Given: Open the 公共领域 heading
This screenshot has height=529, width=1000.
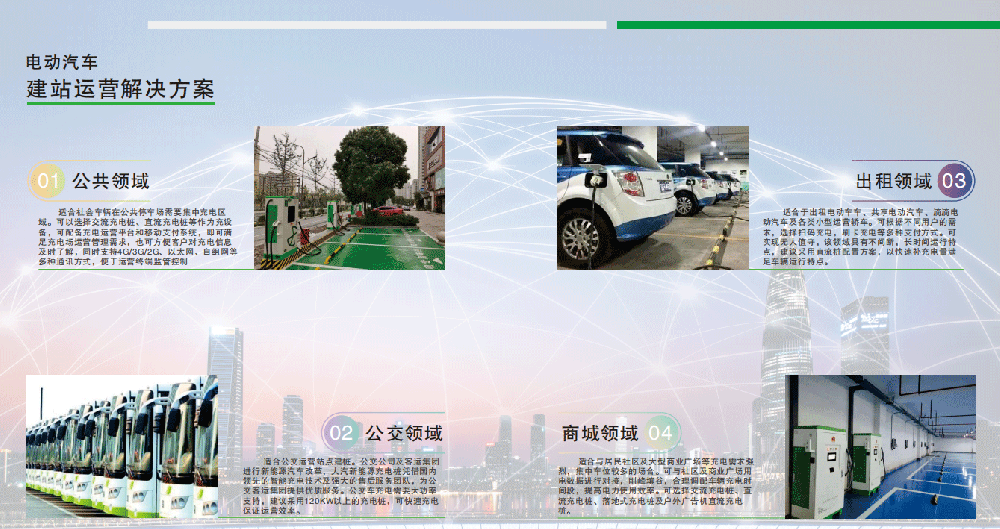Looking at the screenshot, I should click(x=110, y=182).
